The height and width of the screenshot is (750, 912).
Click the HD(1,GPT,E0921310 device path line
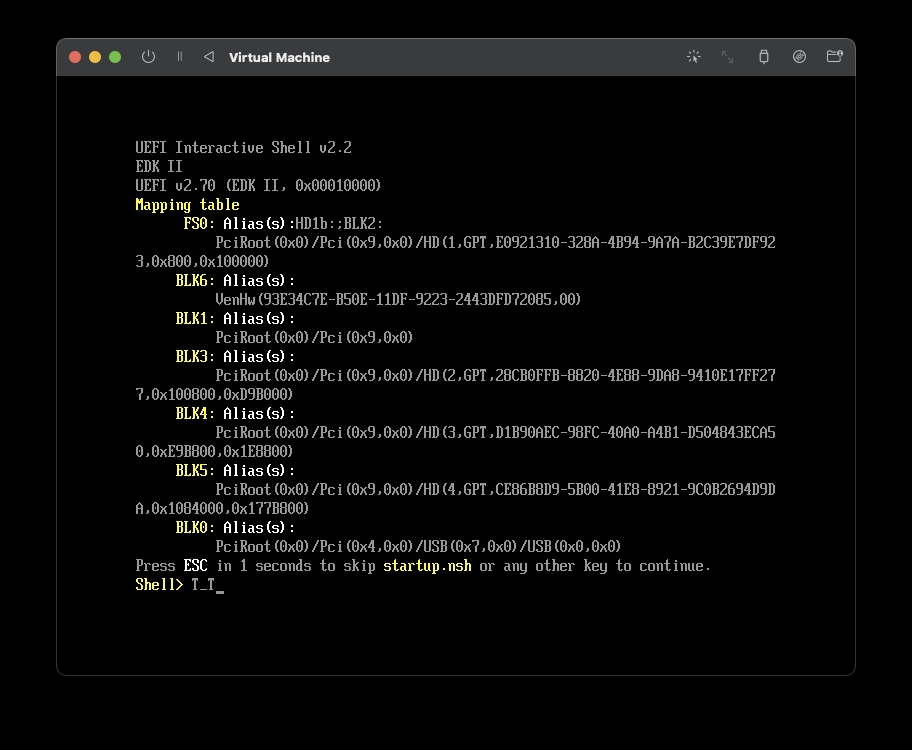click(496, 243)
